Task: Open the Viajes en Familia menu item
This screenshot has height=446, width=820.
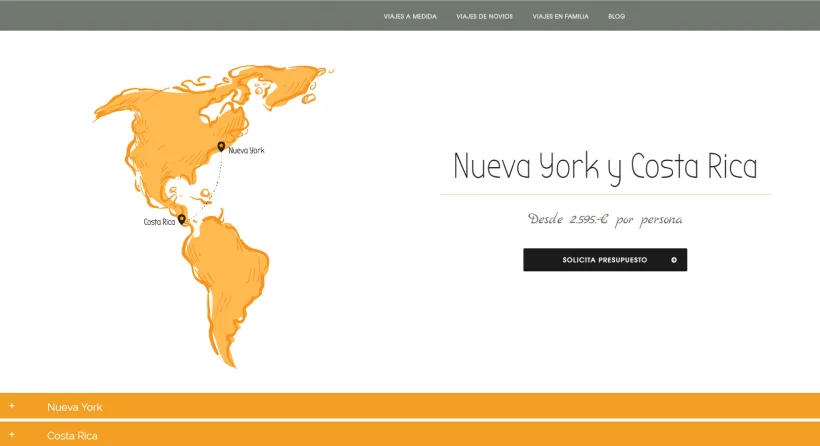Action: pos(560,17)
